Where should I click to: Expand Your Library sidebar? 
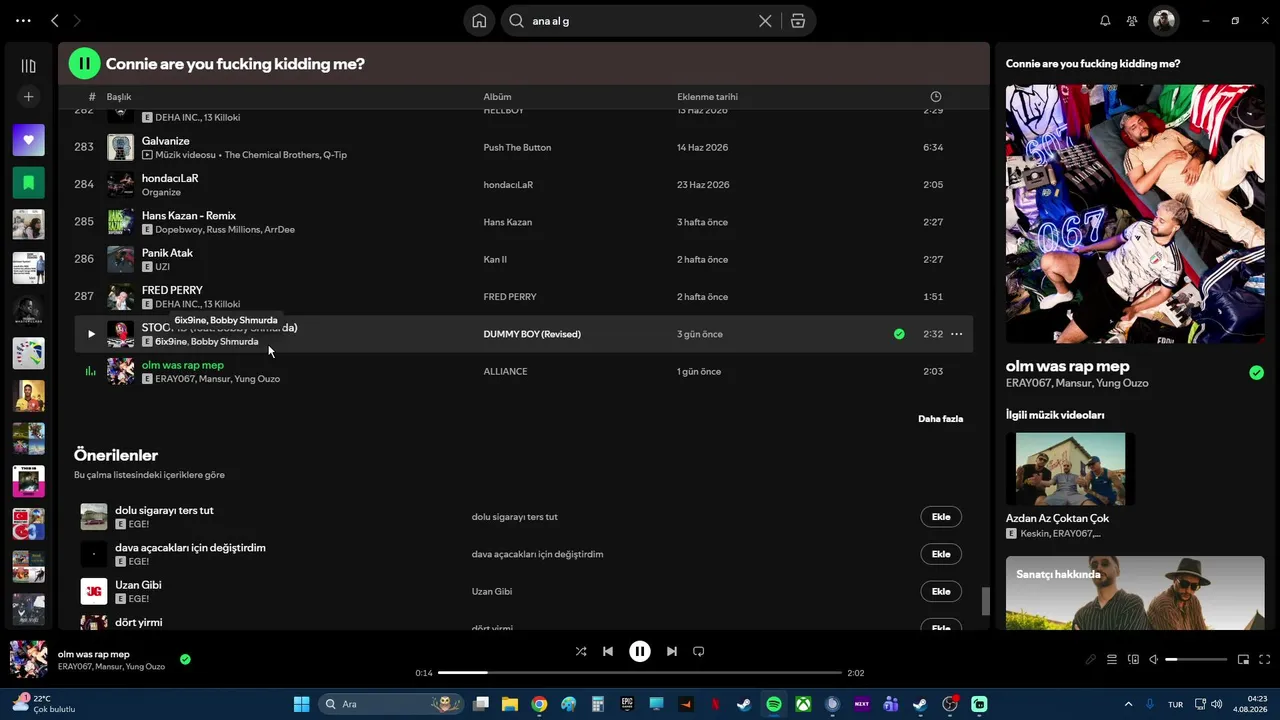(28, 66)
